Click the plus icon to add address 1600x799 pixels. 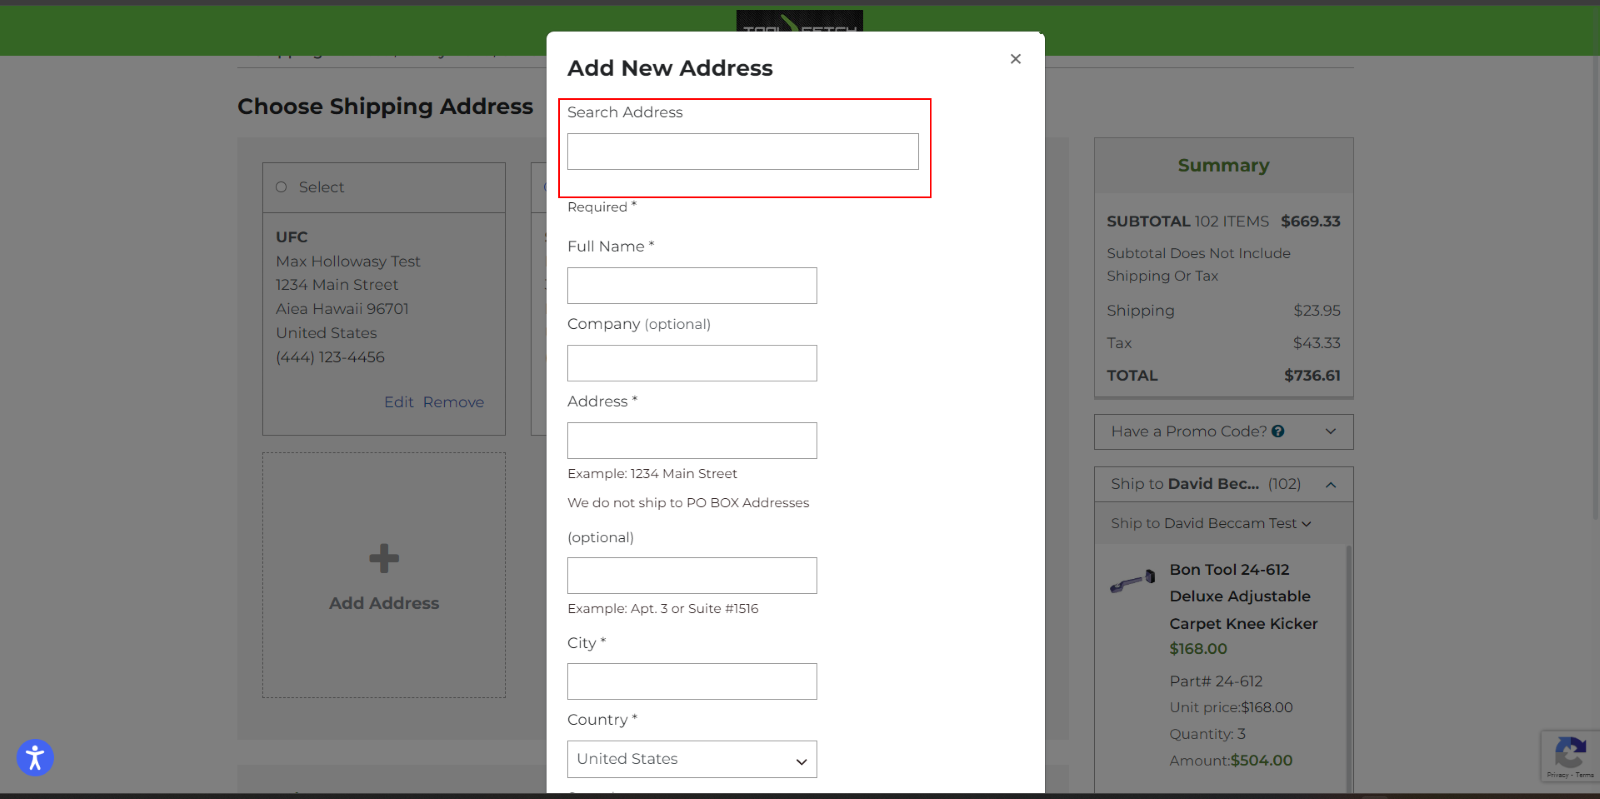384,558
